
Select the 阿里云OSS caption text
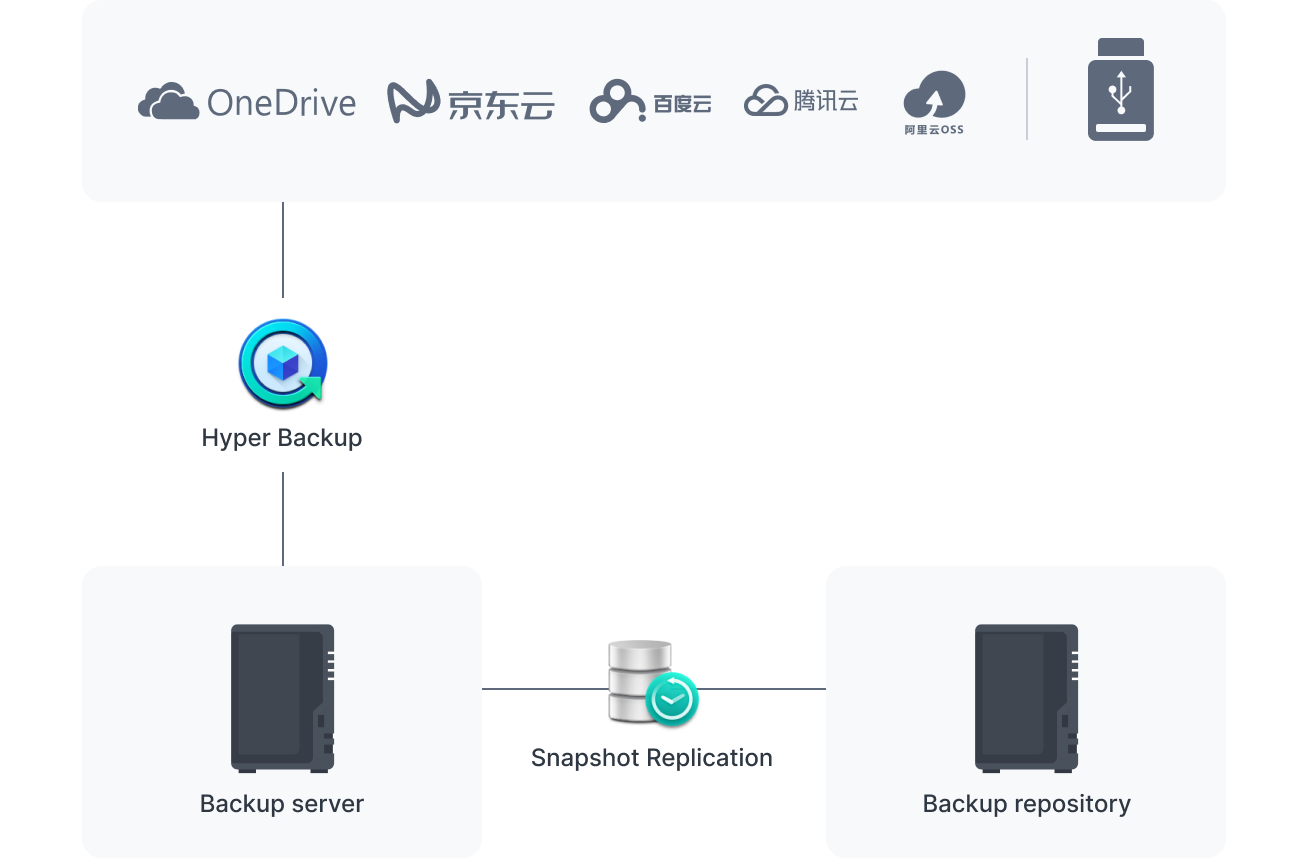click(x=934, y=130)
